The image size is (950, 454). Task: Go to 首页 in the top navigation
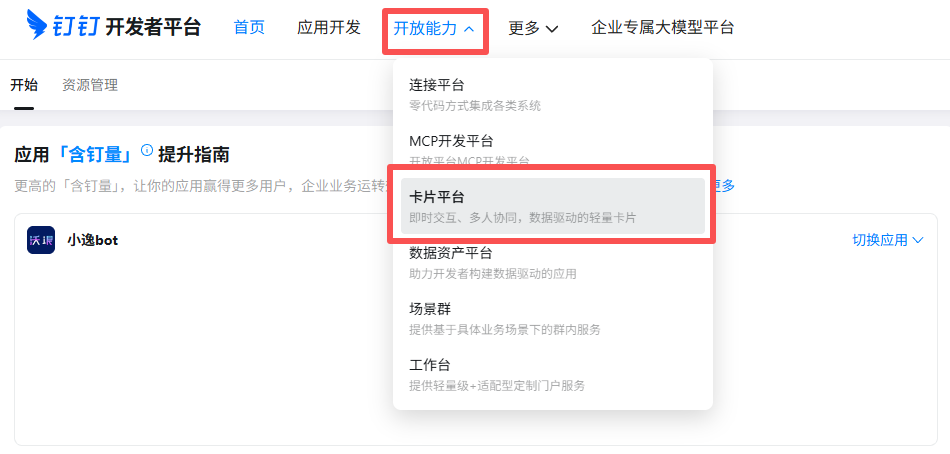coord(249,28)
